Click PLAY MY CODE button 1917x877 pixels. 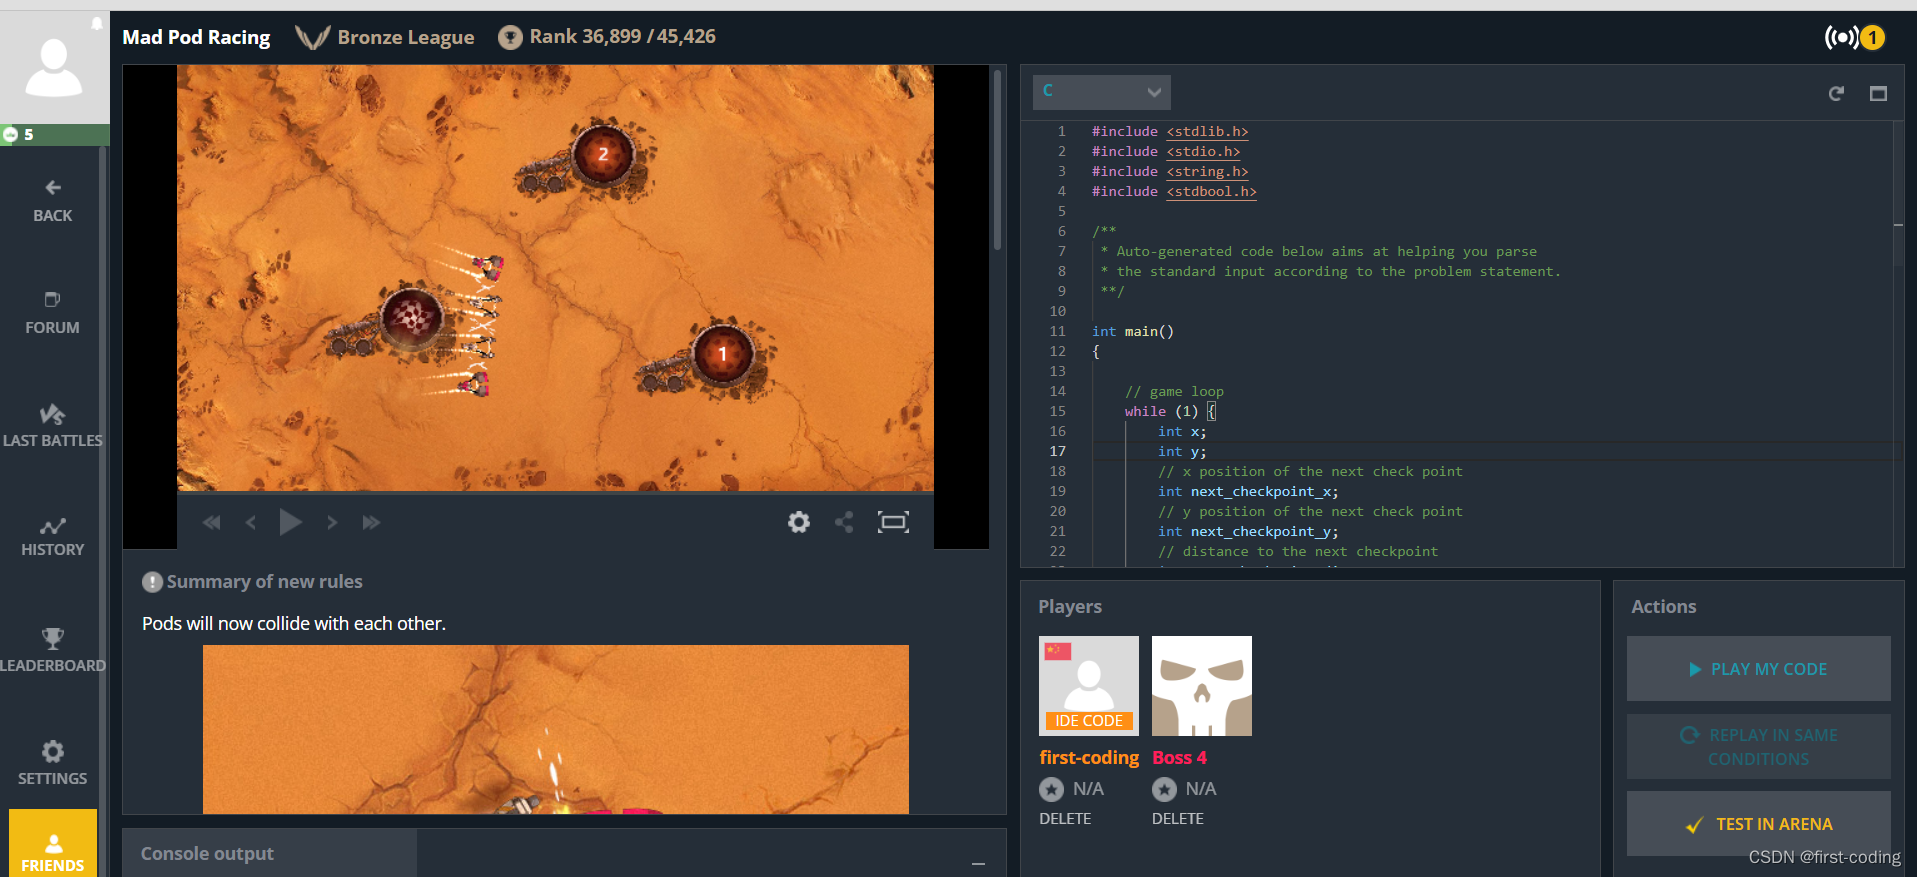pos(1758,669)
